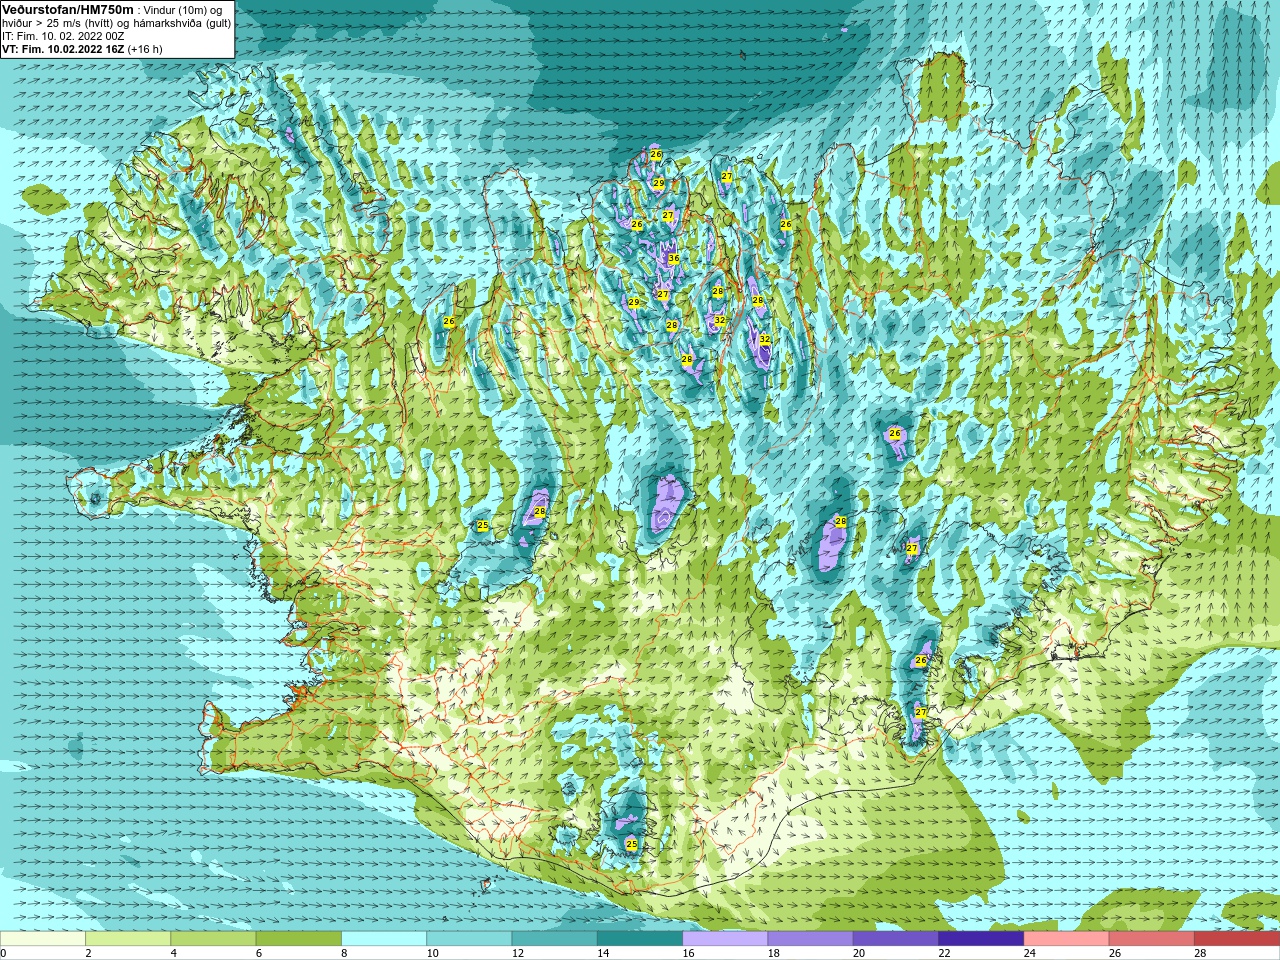Click the 18–20 m/s legend color swatch

(811, 939)
